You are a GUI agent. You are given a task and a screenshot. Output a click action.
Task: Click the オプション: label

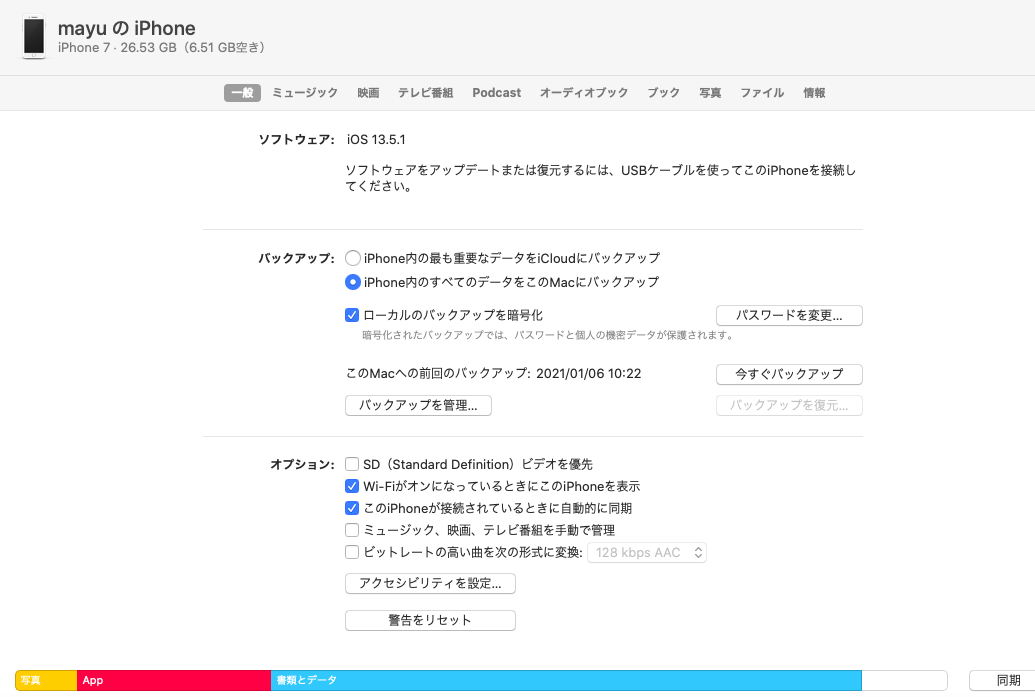(x=302, y=465)
